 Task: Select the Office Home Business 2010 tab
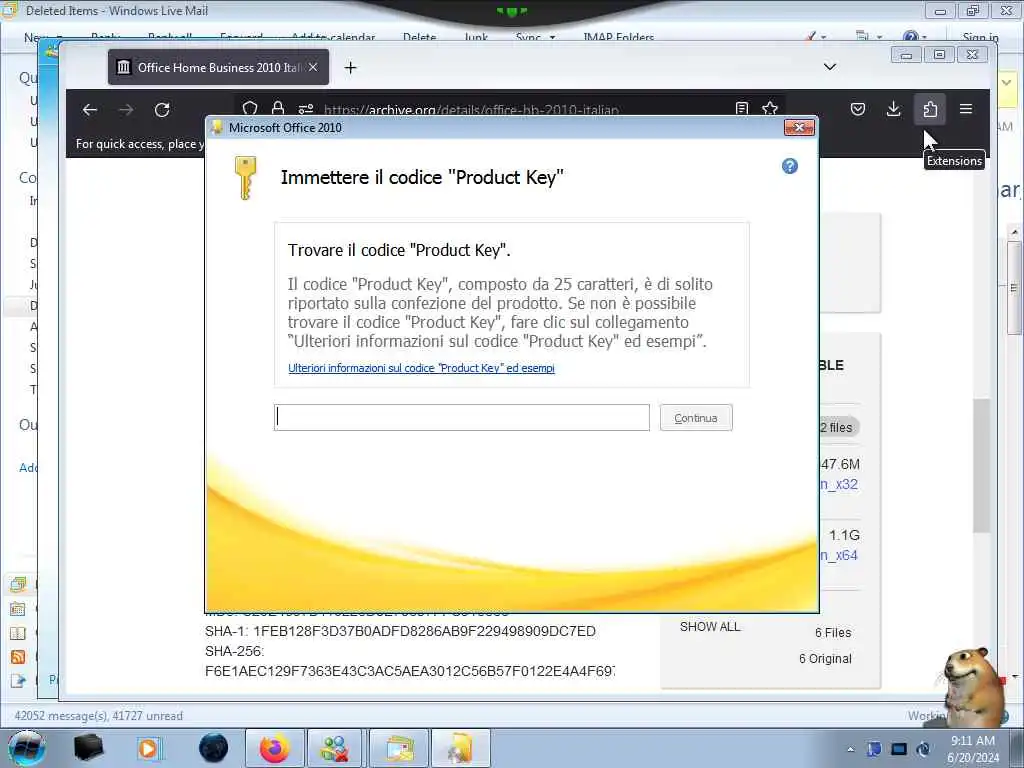(x=218, y=67)
